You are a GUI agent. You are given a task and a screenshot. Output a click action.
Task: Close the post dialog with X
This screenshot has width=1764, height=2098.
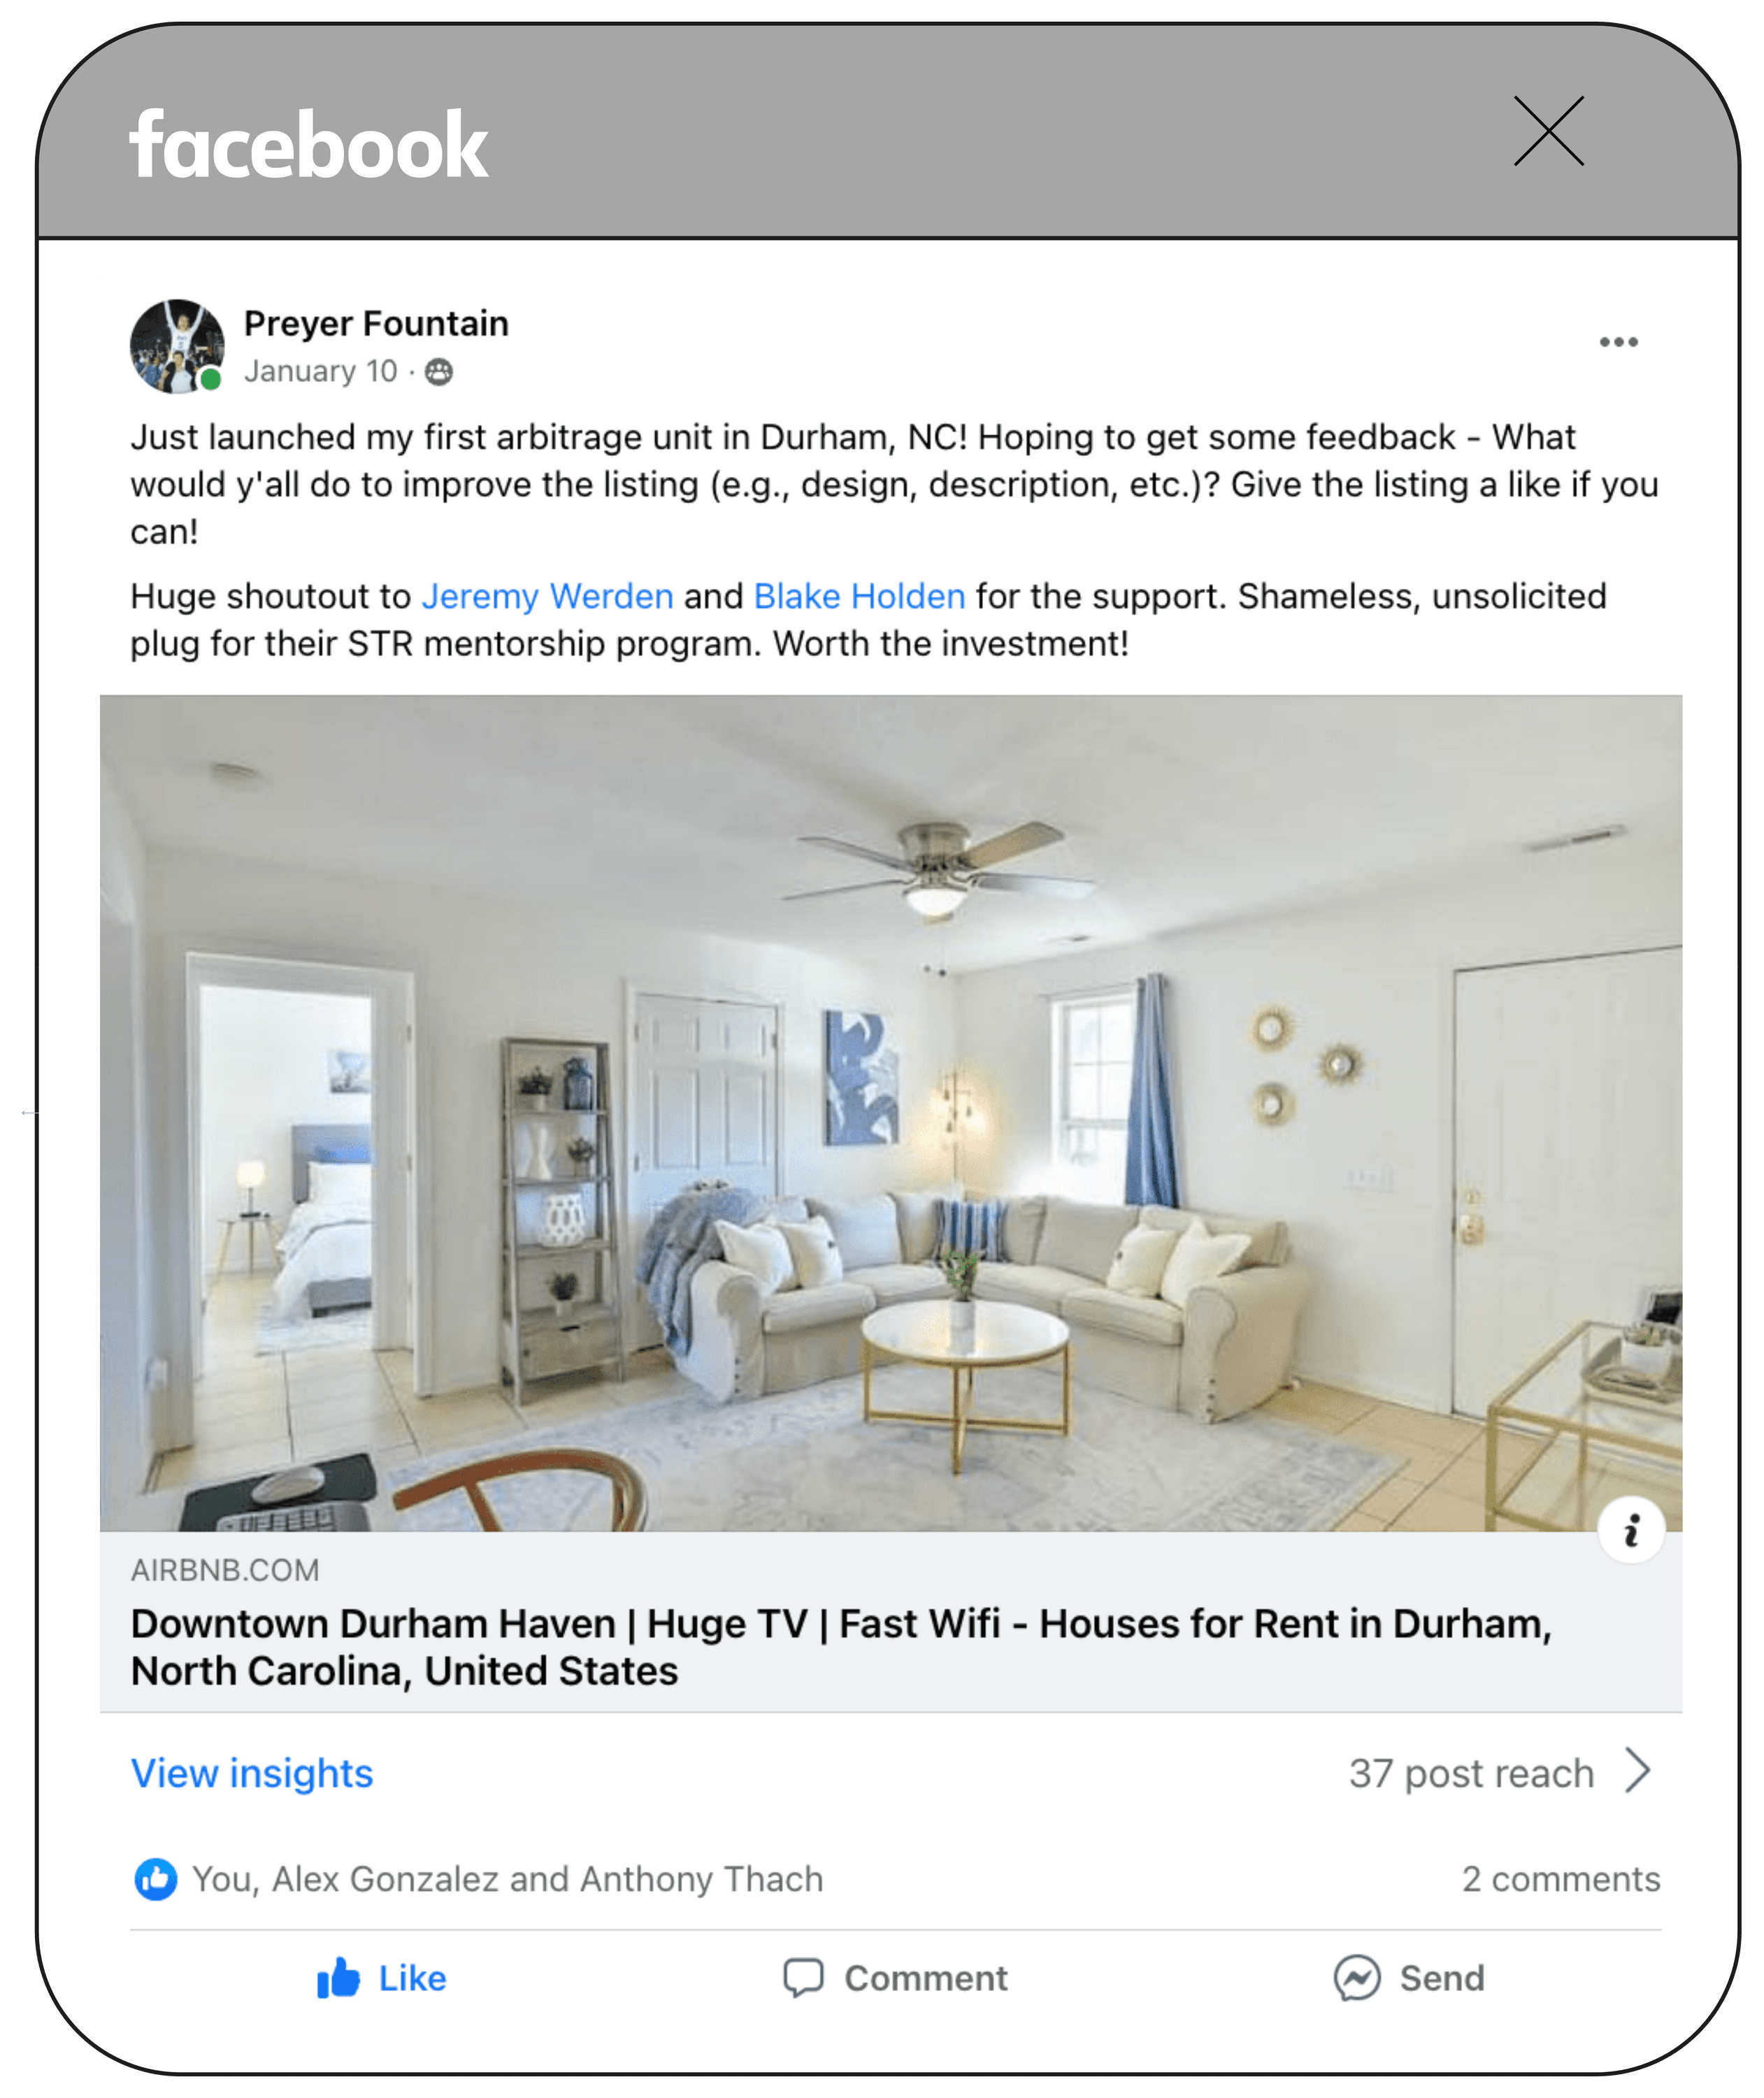coord(1548,131)
